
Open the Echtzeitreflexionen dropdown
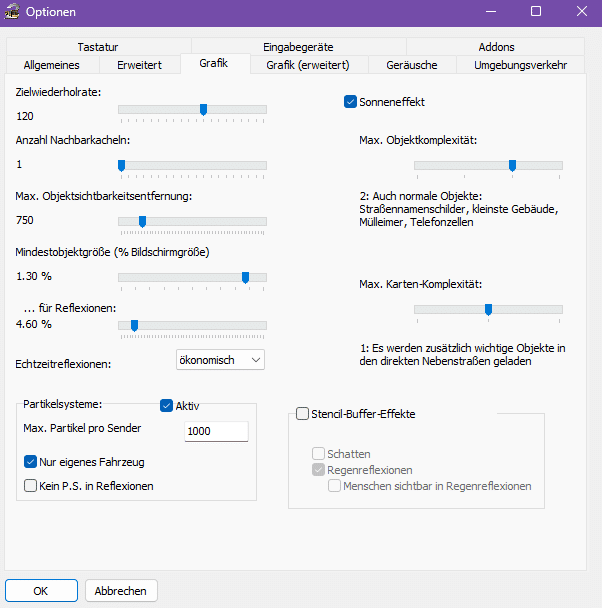220,359
